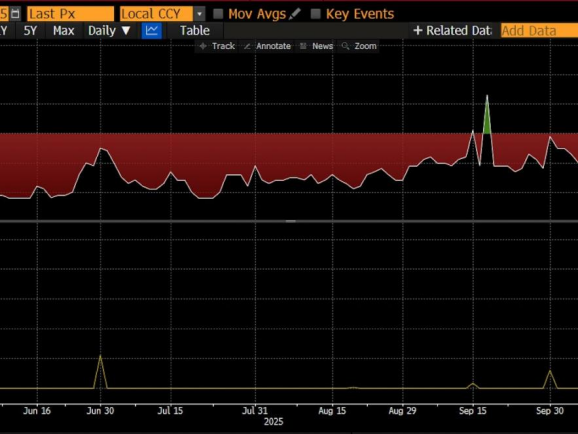This screenshot has height=434, width=578.
Task: Enable the Key Events checkbox
Action: click(x=316, y=14)
